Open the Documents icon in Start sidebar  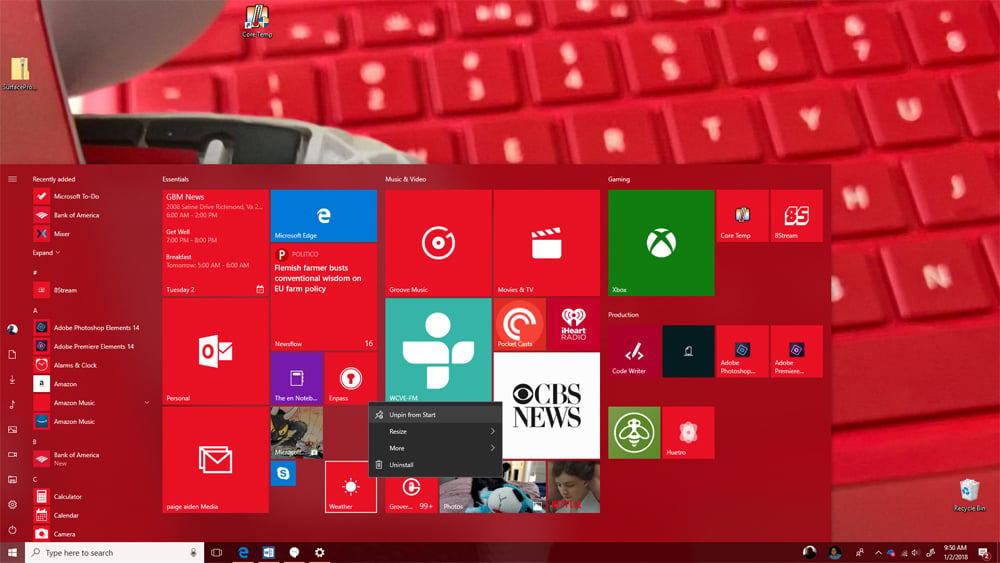tap(12, 354)
